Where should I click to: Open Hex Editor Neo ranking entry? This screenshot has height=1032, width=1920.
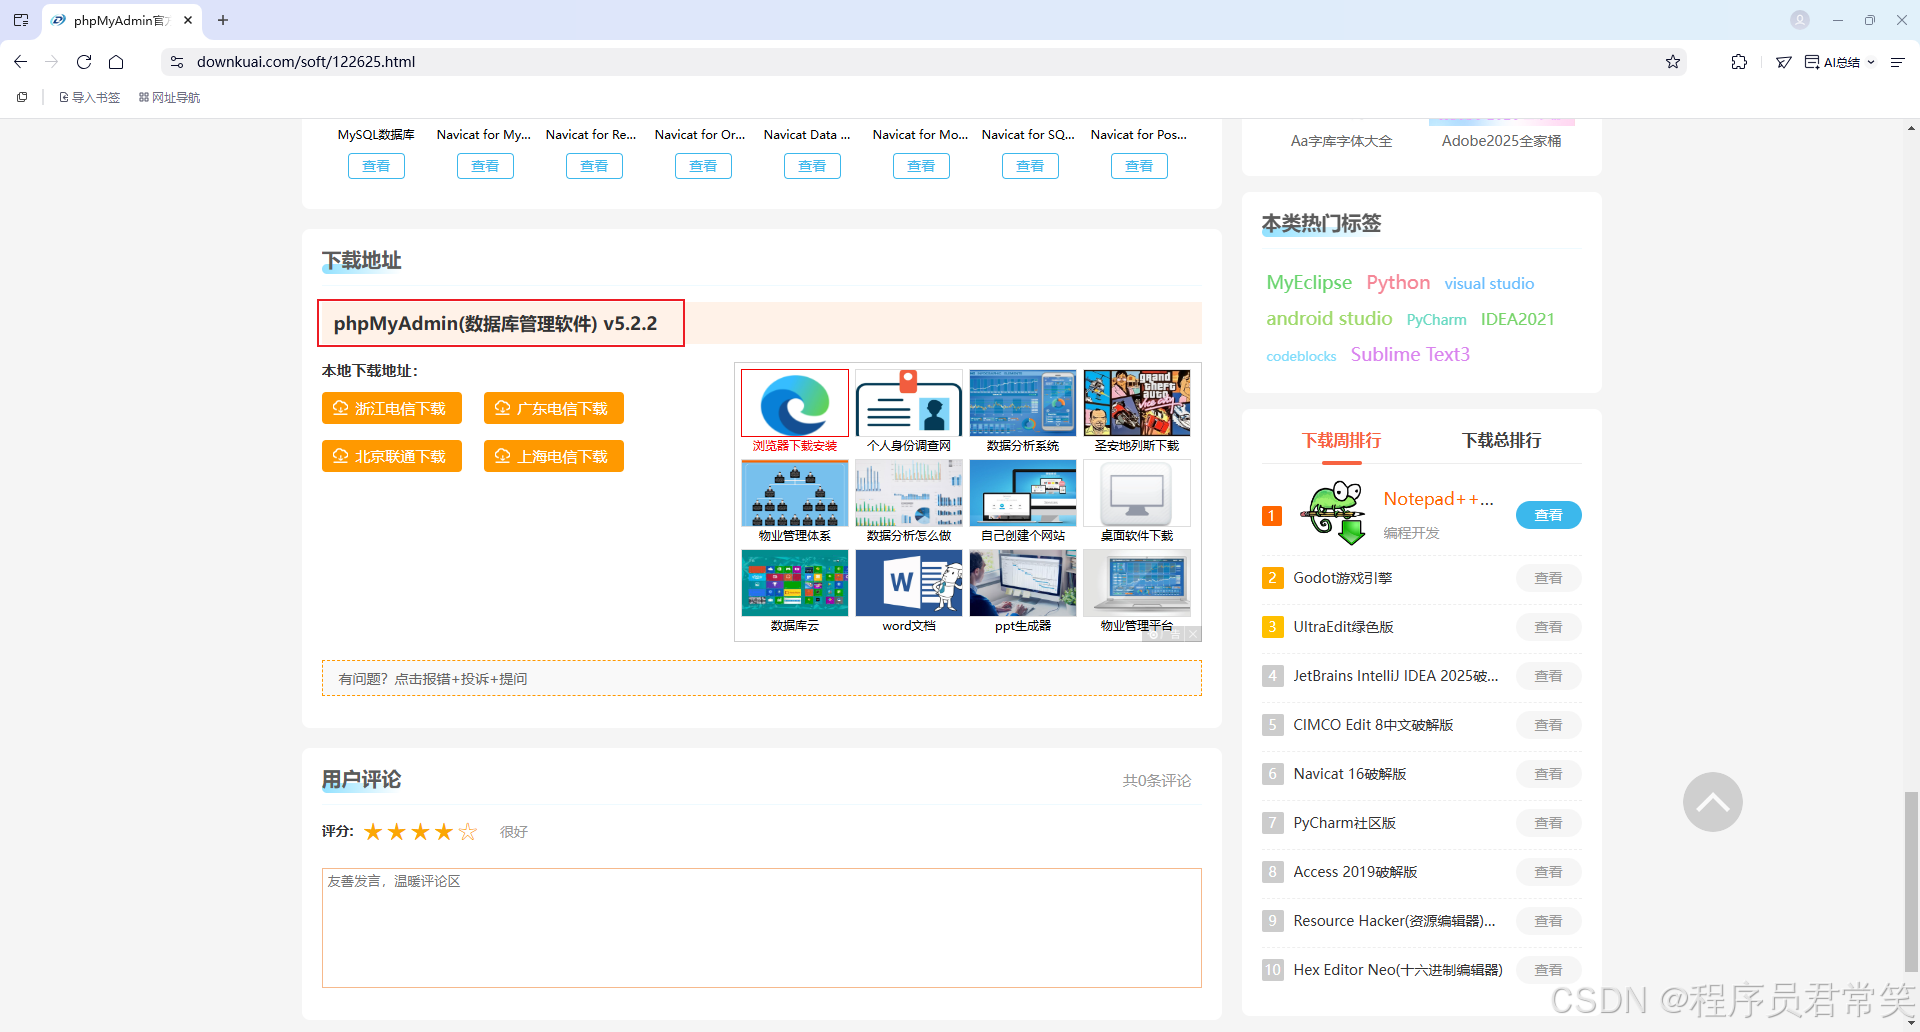pyautogui.click(x=1397, y=970)
